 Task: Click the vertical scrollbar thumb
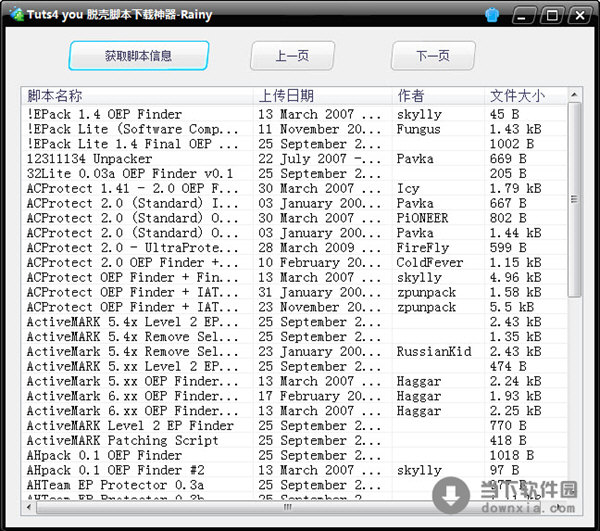click(x=574, y=200)
